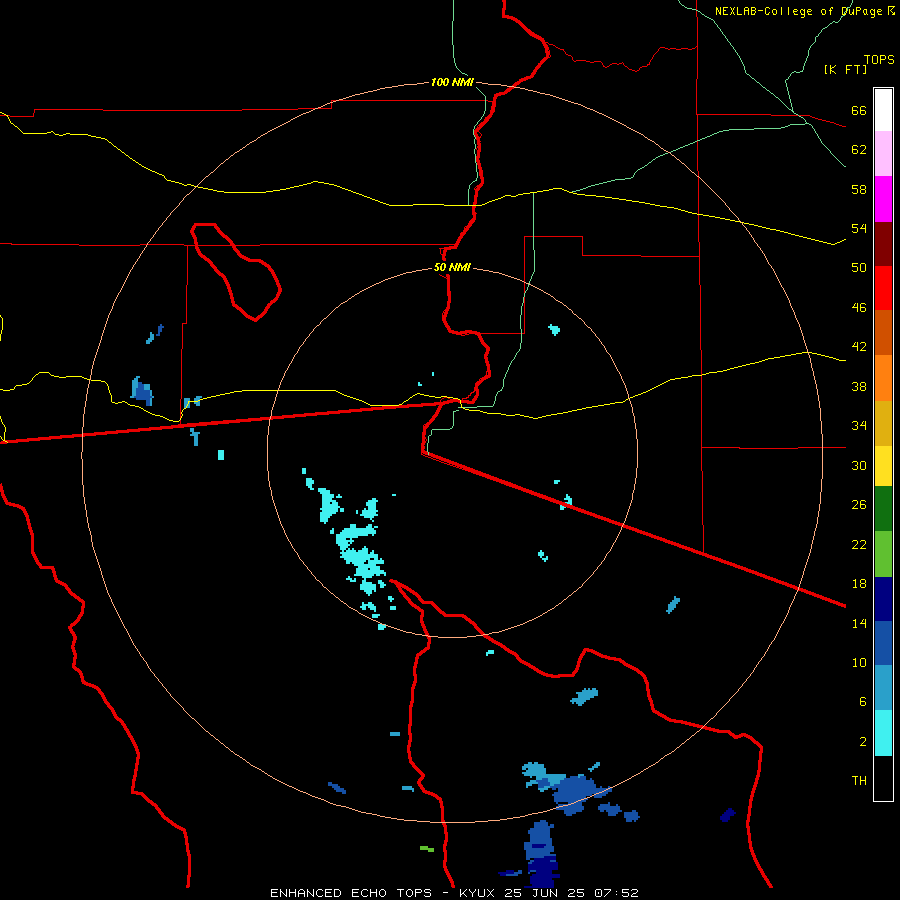Click the light pink legend swatch

883,154
